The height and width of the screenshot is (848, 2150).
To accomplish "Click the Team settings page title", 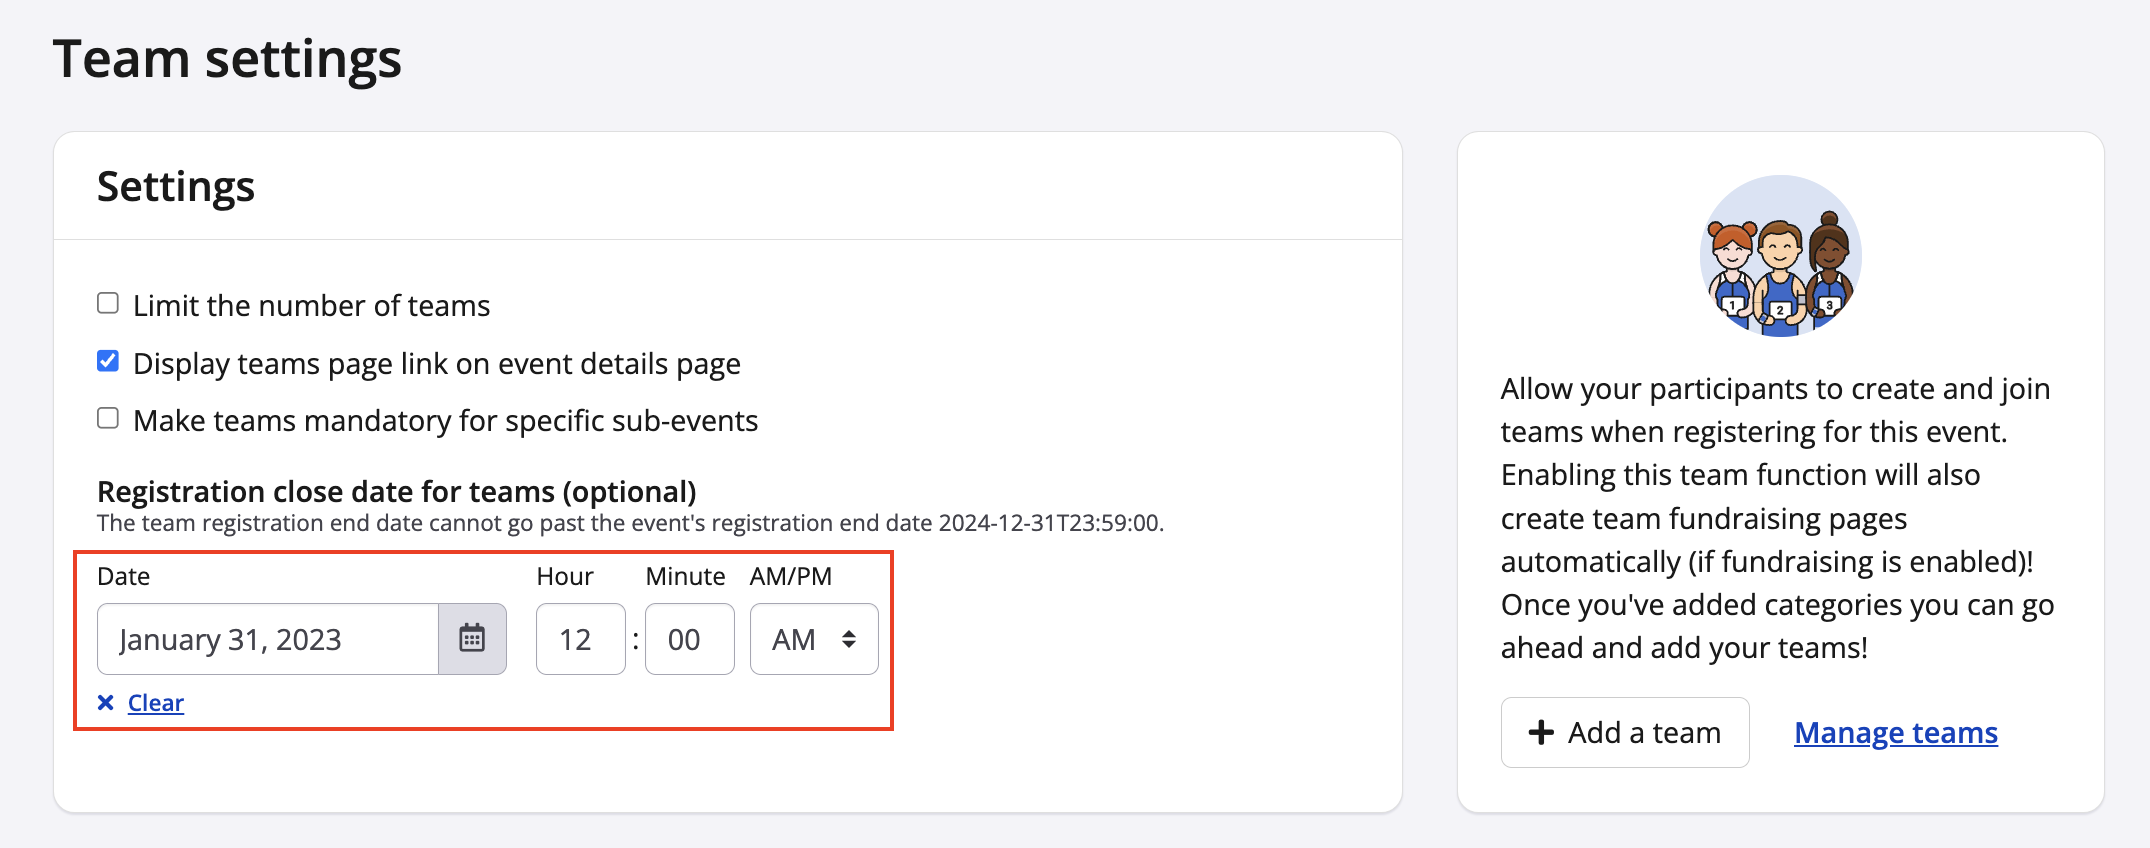I will (227, 59).
